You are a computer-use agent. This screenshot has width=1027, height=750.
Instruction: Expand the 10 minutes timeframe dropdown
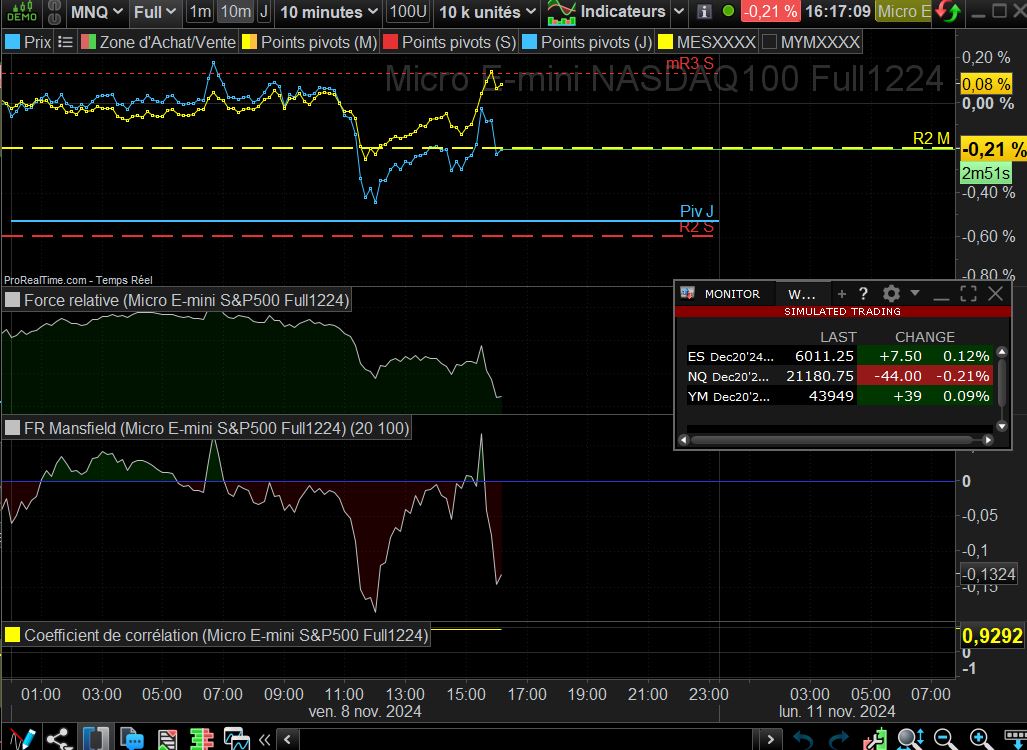click(329, 12)
